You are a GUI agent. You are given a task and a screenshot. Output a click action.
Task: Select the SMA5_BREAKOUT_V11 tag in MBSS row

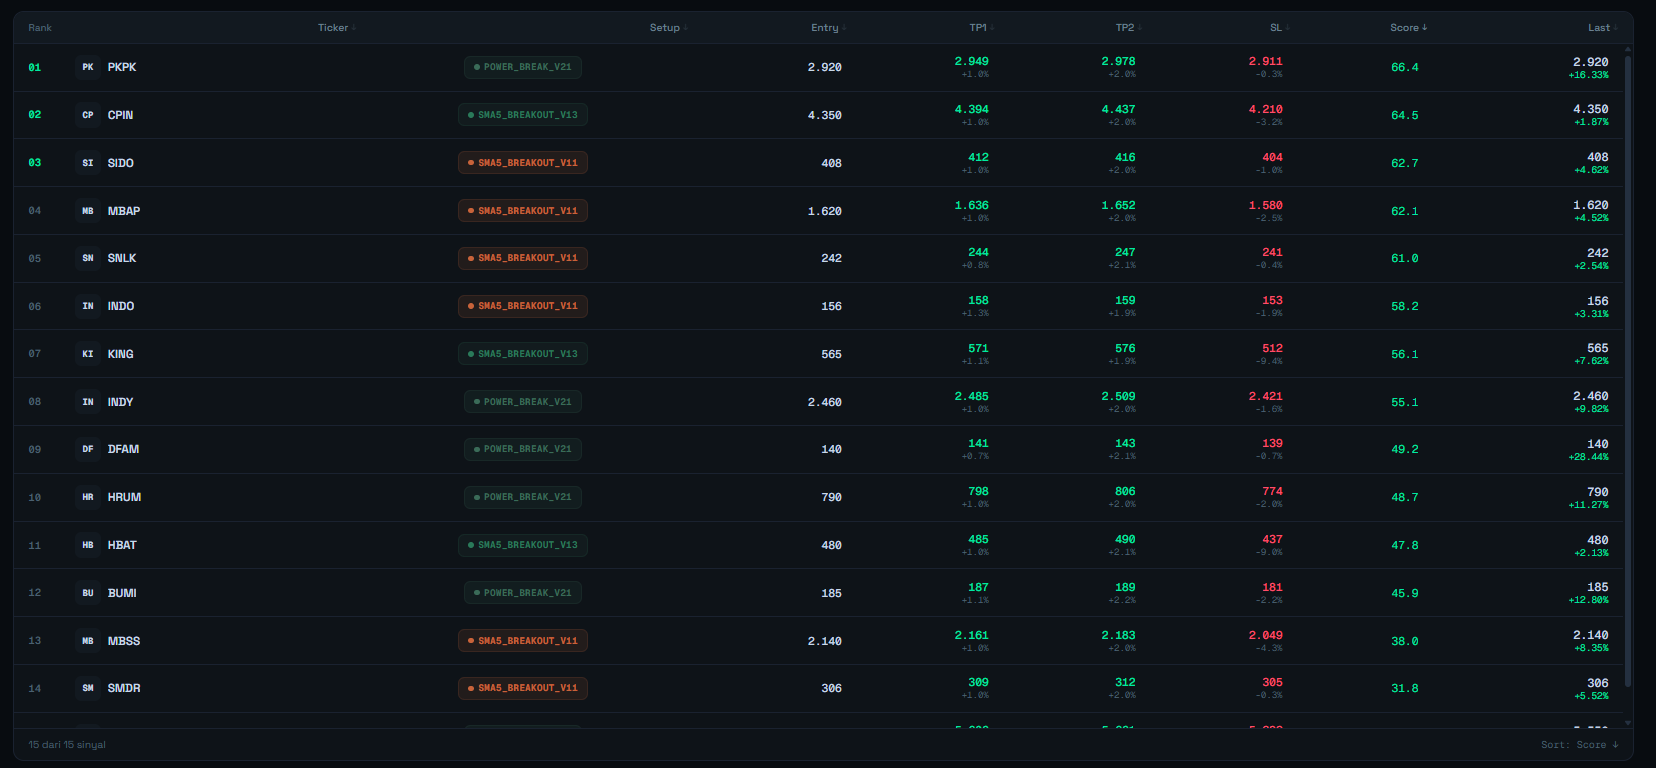tap(523, 641)
